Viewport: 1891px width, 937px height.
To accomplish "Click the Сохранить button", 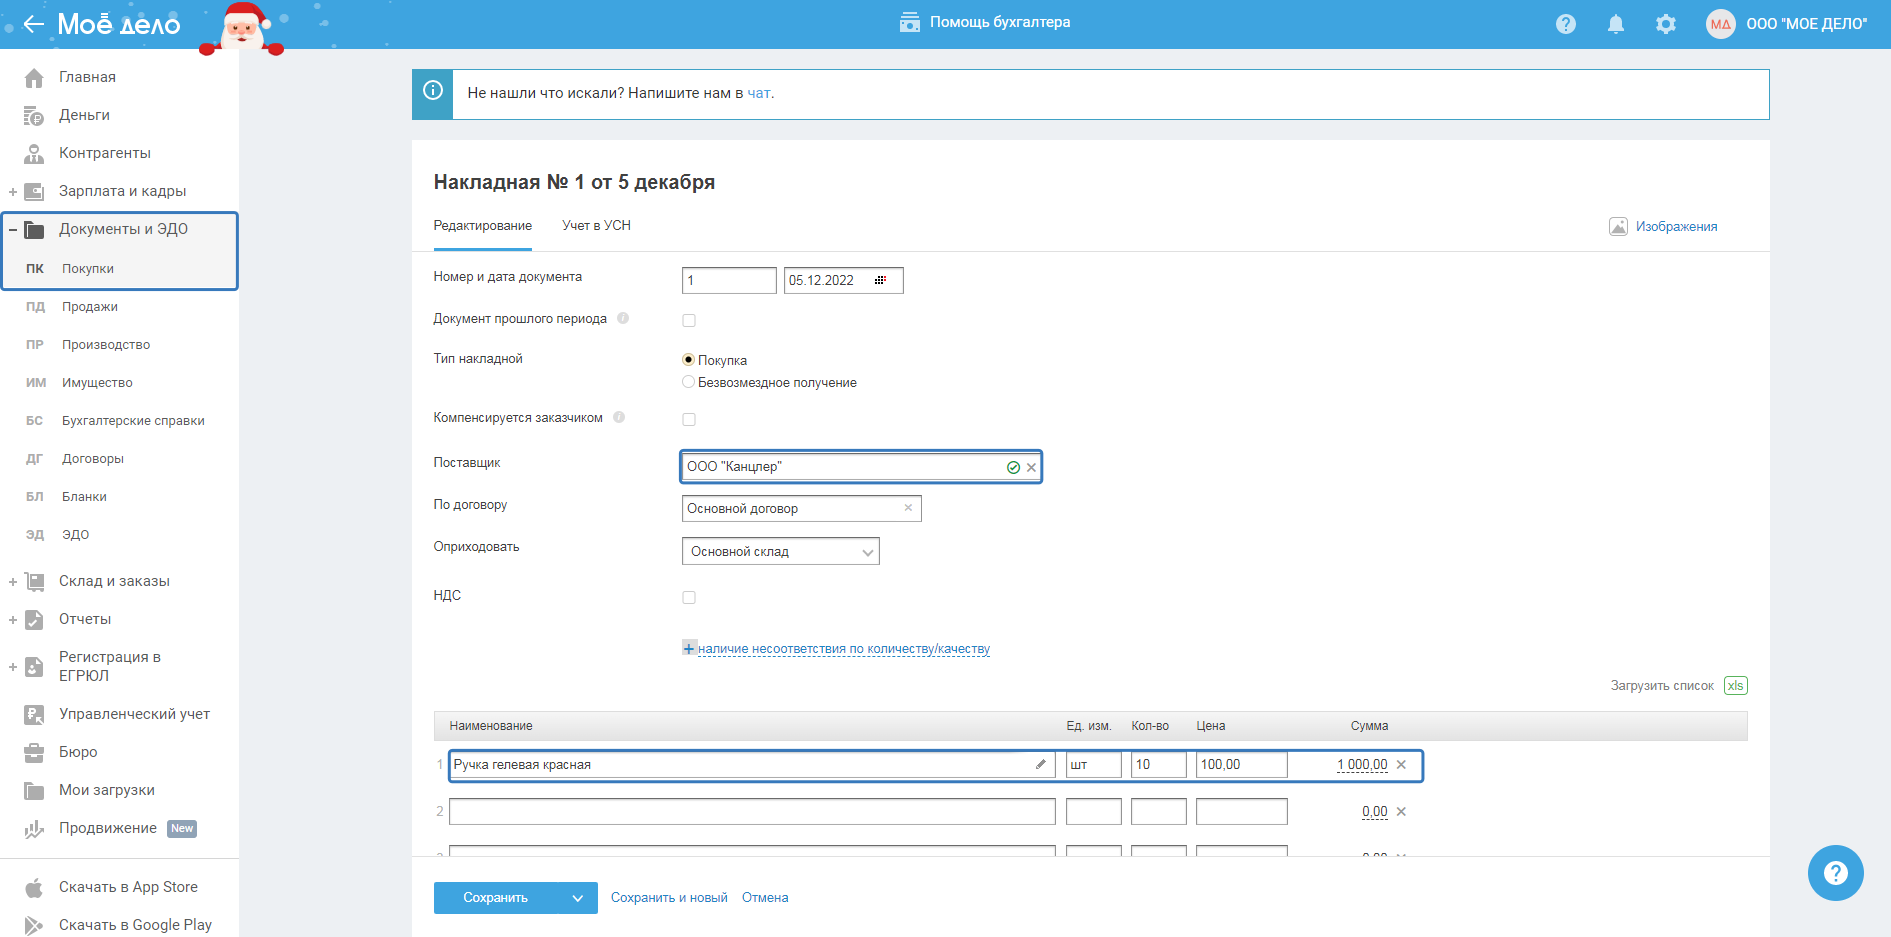I will click(496, 898).
